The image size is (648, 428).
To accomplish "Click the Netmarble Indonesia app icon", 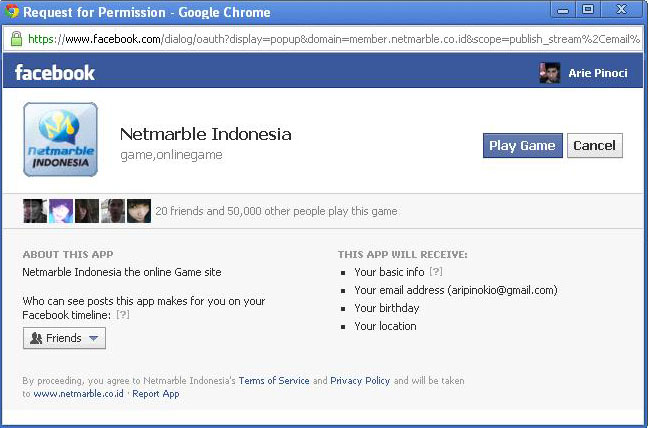I will 60,140.
